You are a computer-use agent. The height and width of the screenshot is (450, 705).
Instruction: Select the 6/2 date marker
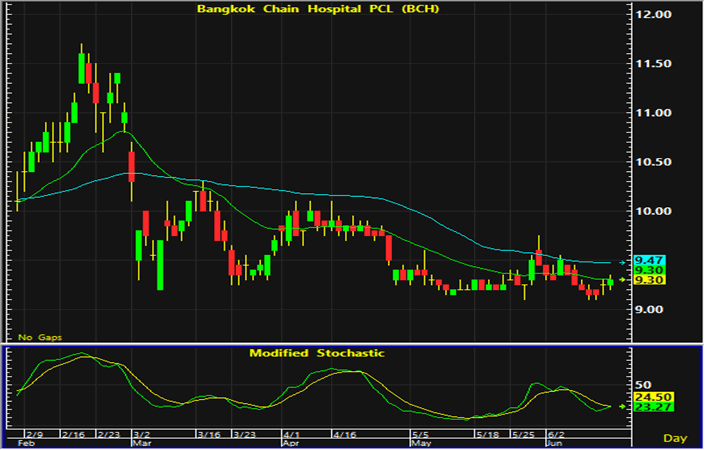[x=556, y=435]
